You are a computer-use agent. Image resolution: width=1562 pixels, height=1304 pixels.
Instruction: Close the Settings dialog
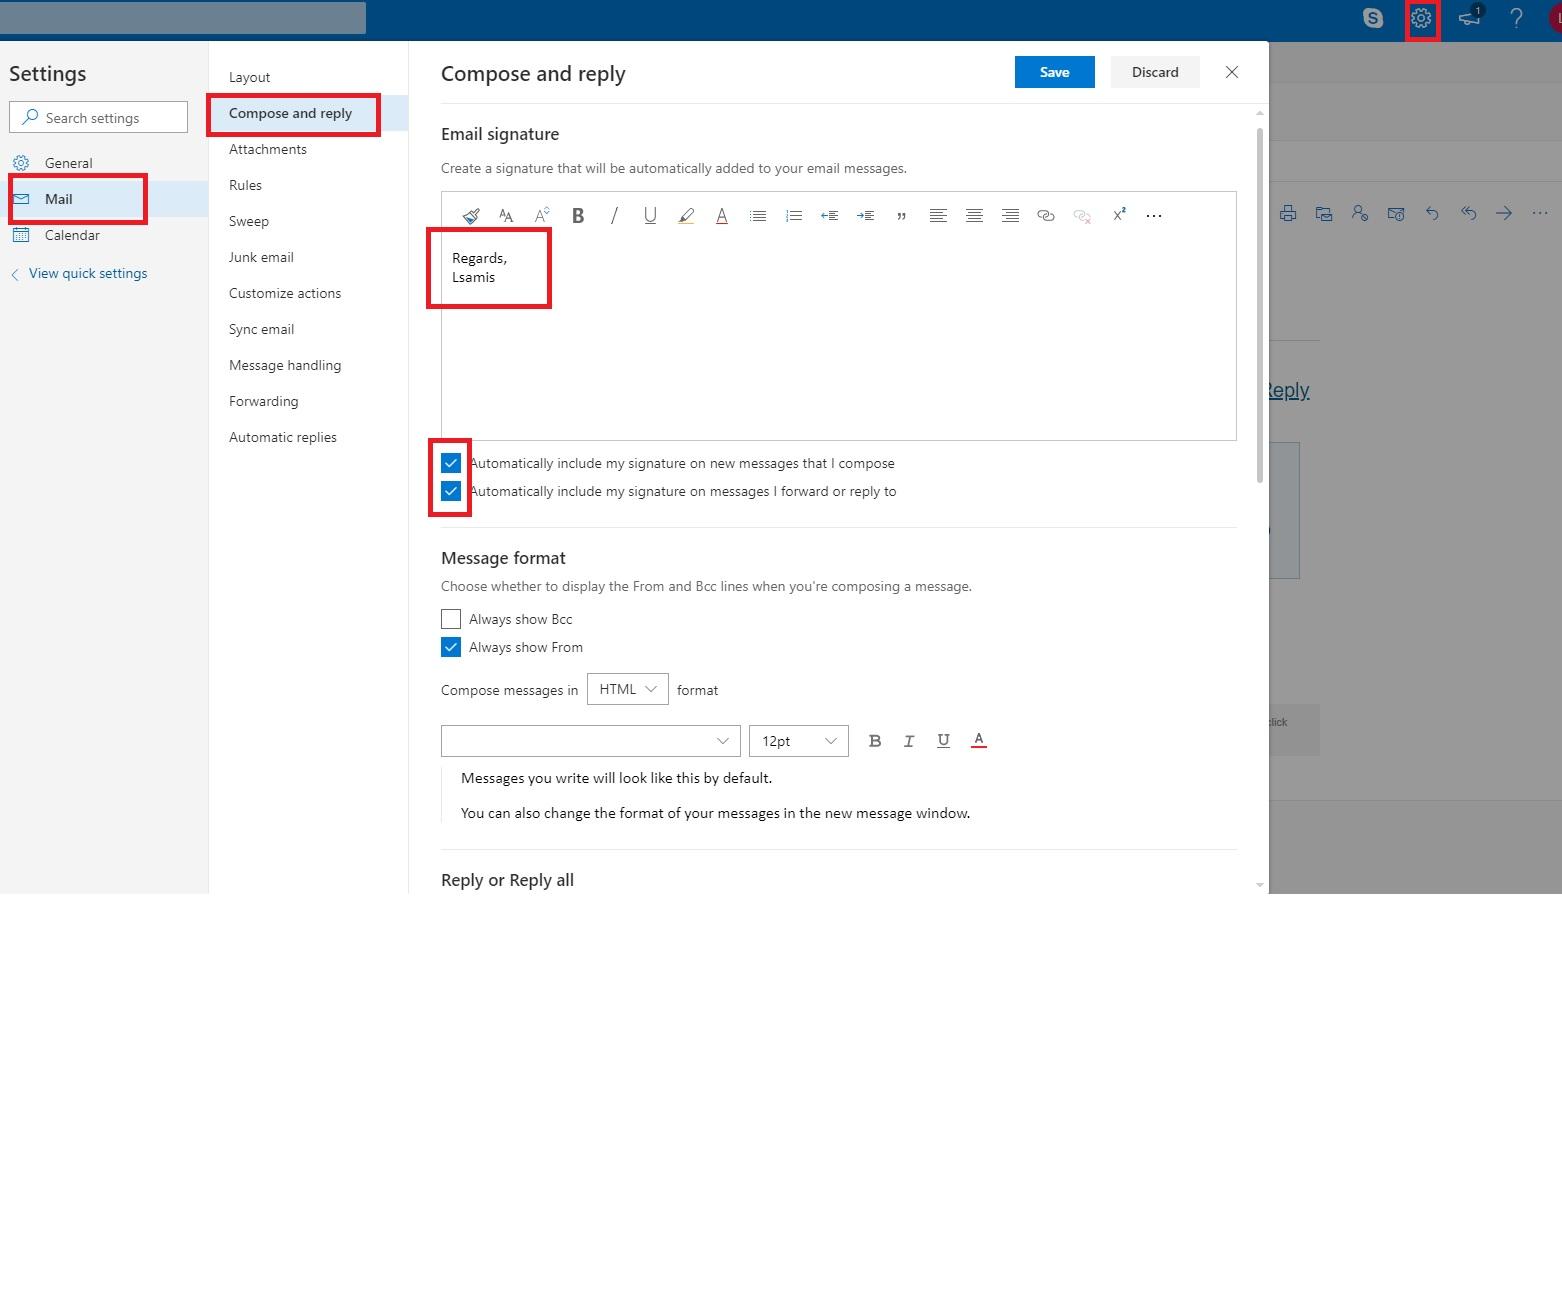pyautogui.click(x=1232, y=72)
